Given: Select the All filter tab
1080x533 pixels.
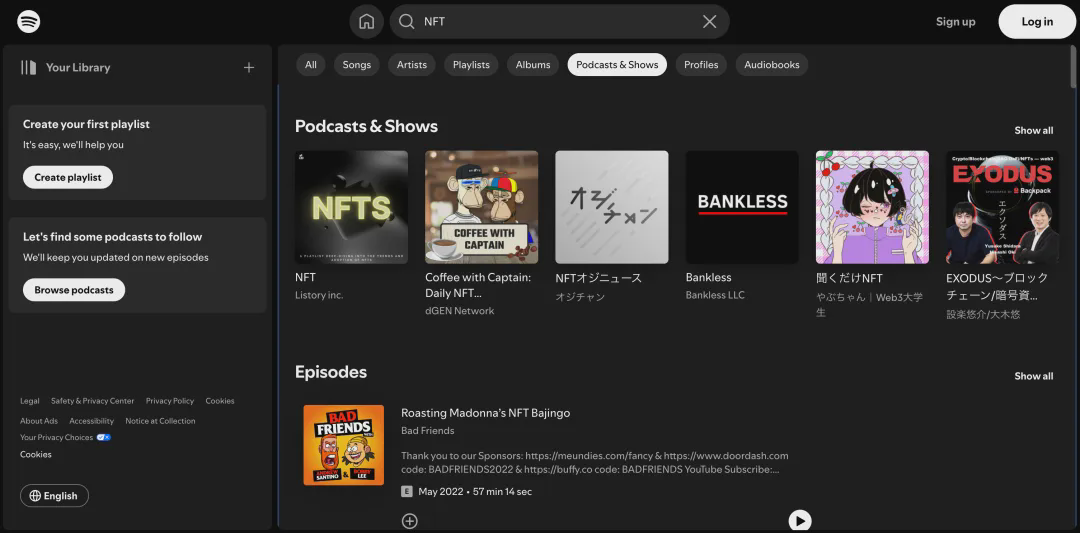Looking at the screenshot, I should pos(311,65).
